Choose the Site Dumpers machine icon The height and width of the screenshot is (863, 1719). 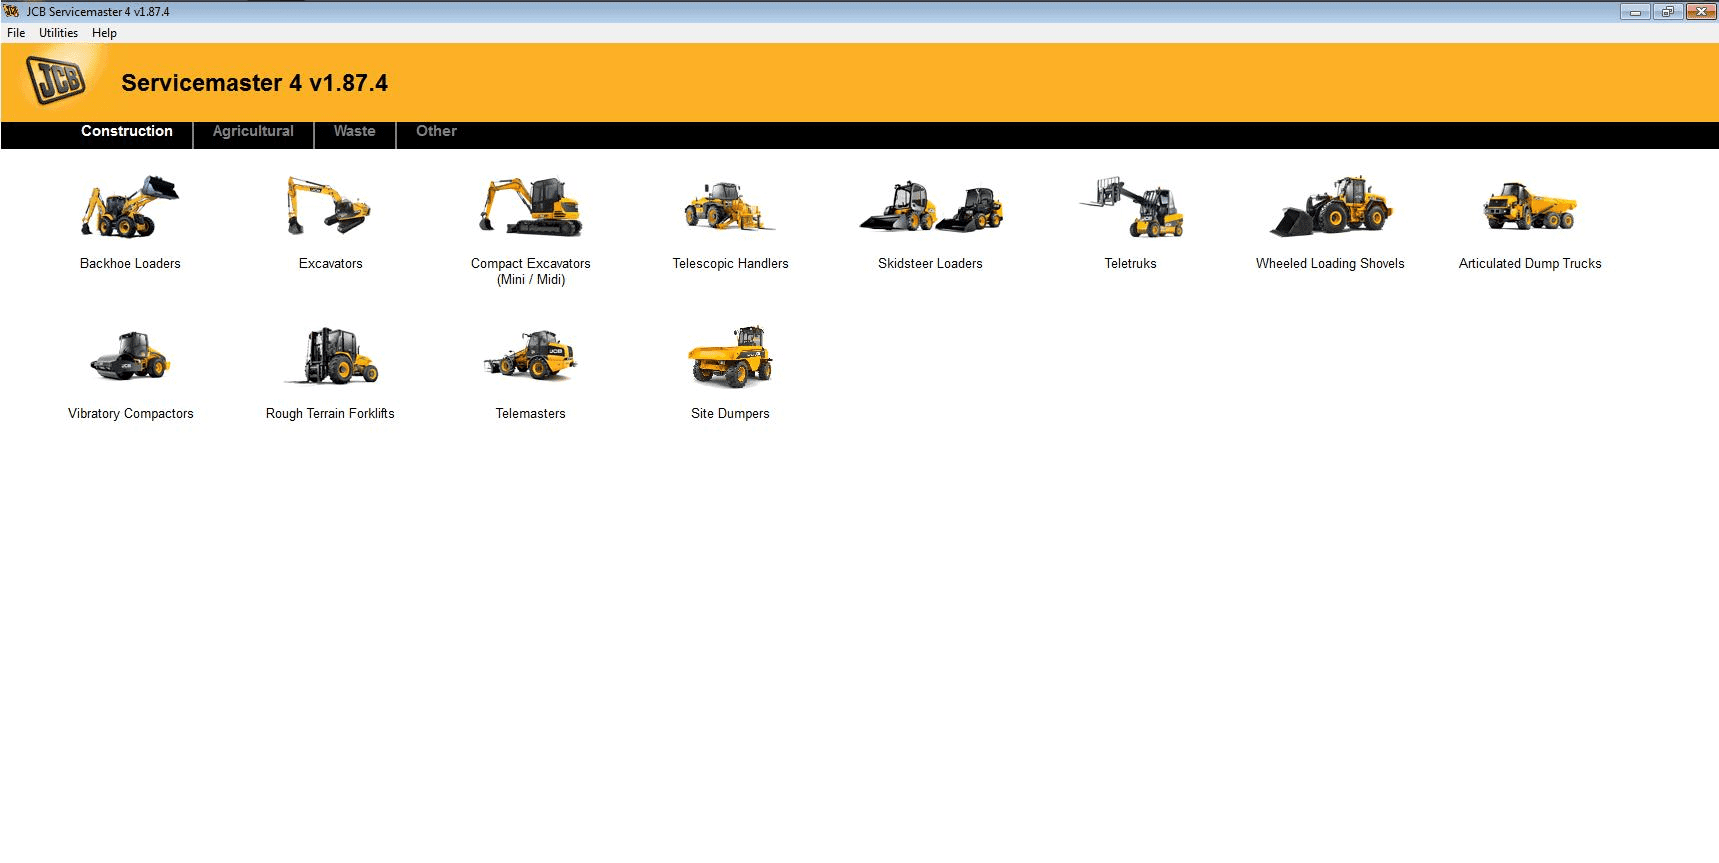tap(730, 356)
